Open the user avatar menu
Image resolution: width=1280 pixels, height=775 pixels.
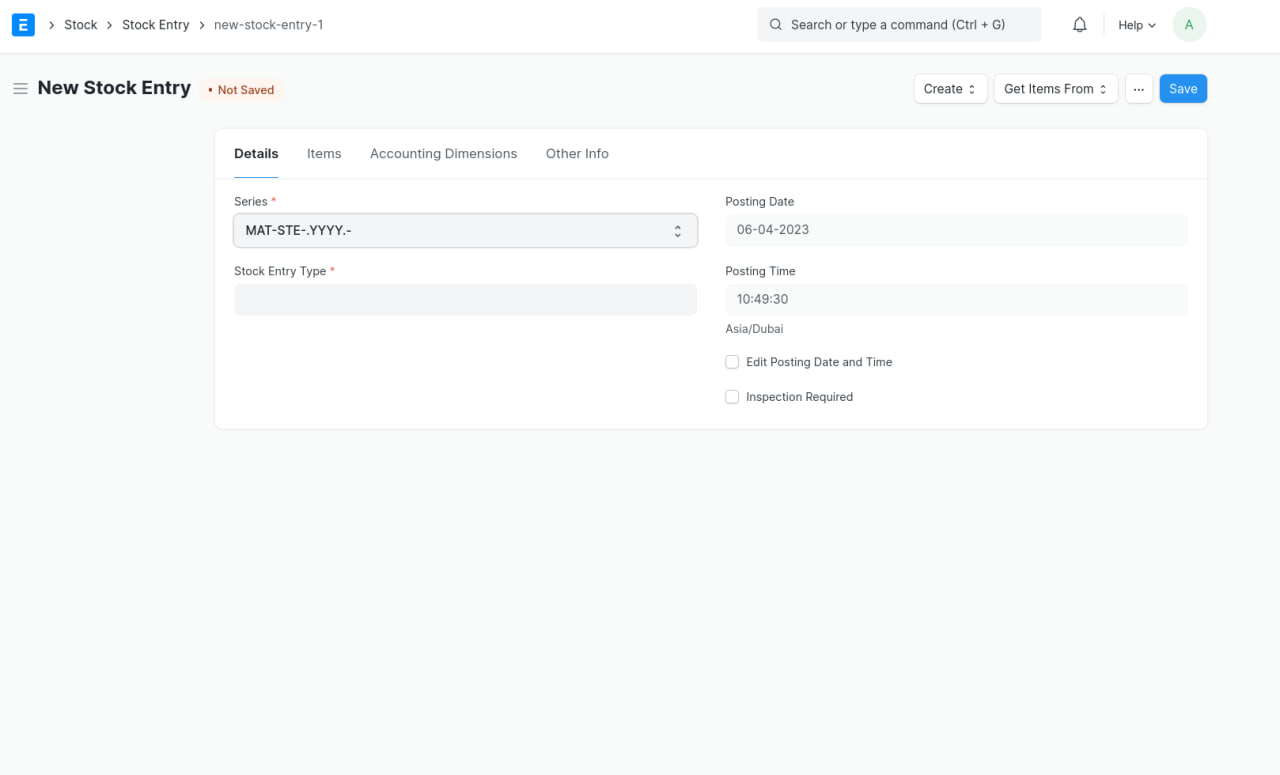click(x=1188, y=24)
